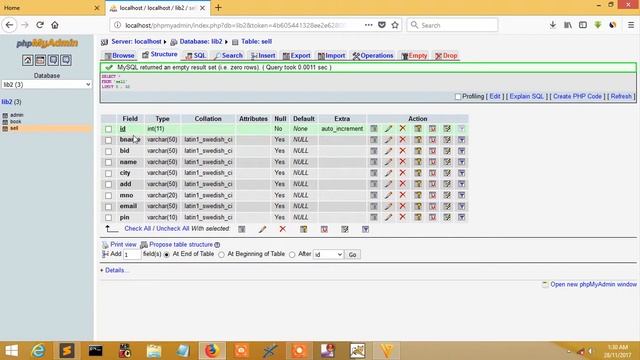
Task: Open Firefox downloads arrow icon
Action: click(553, 25)
